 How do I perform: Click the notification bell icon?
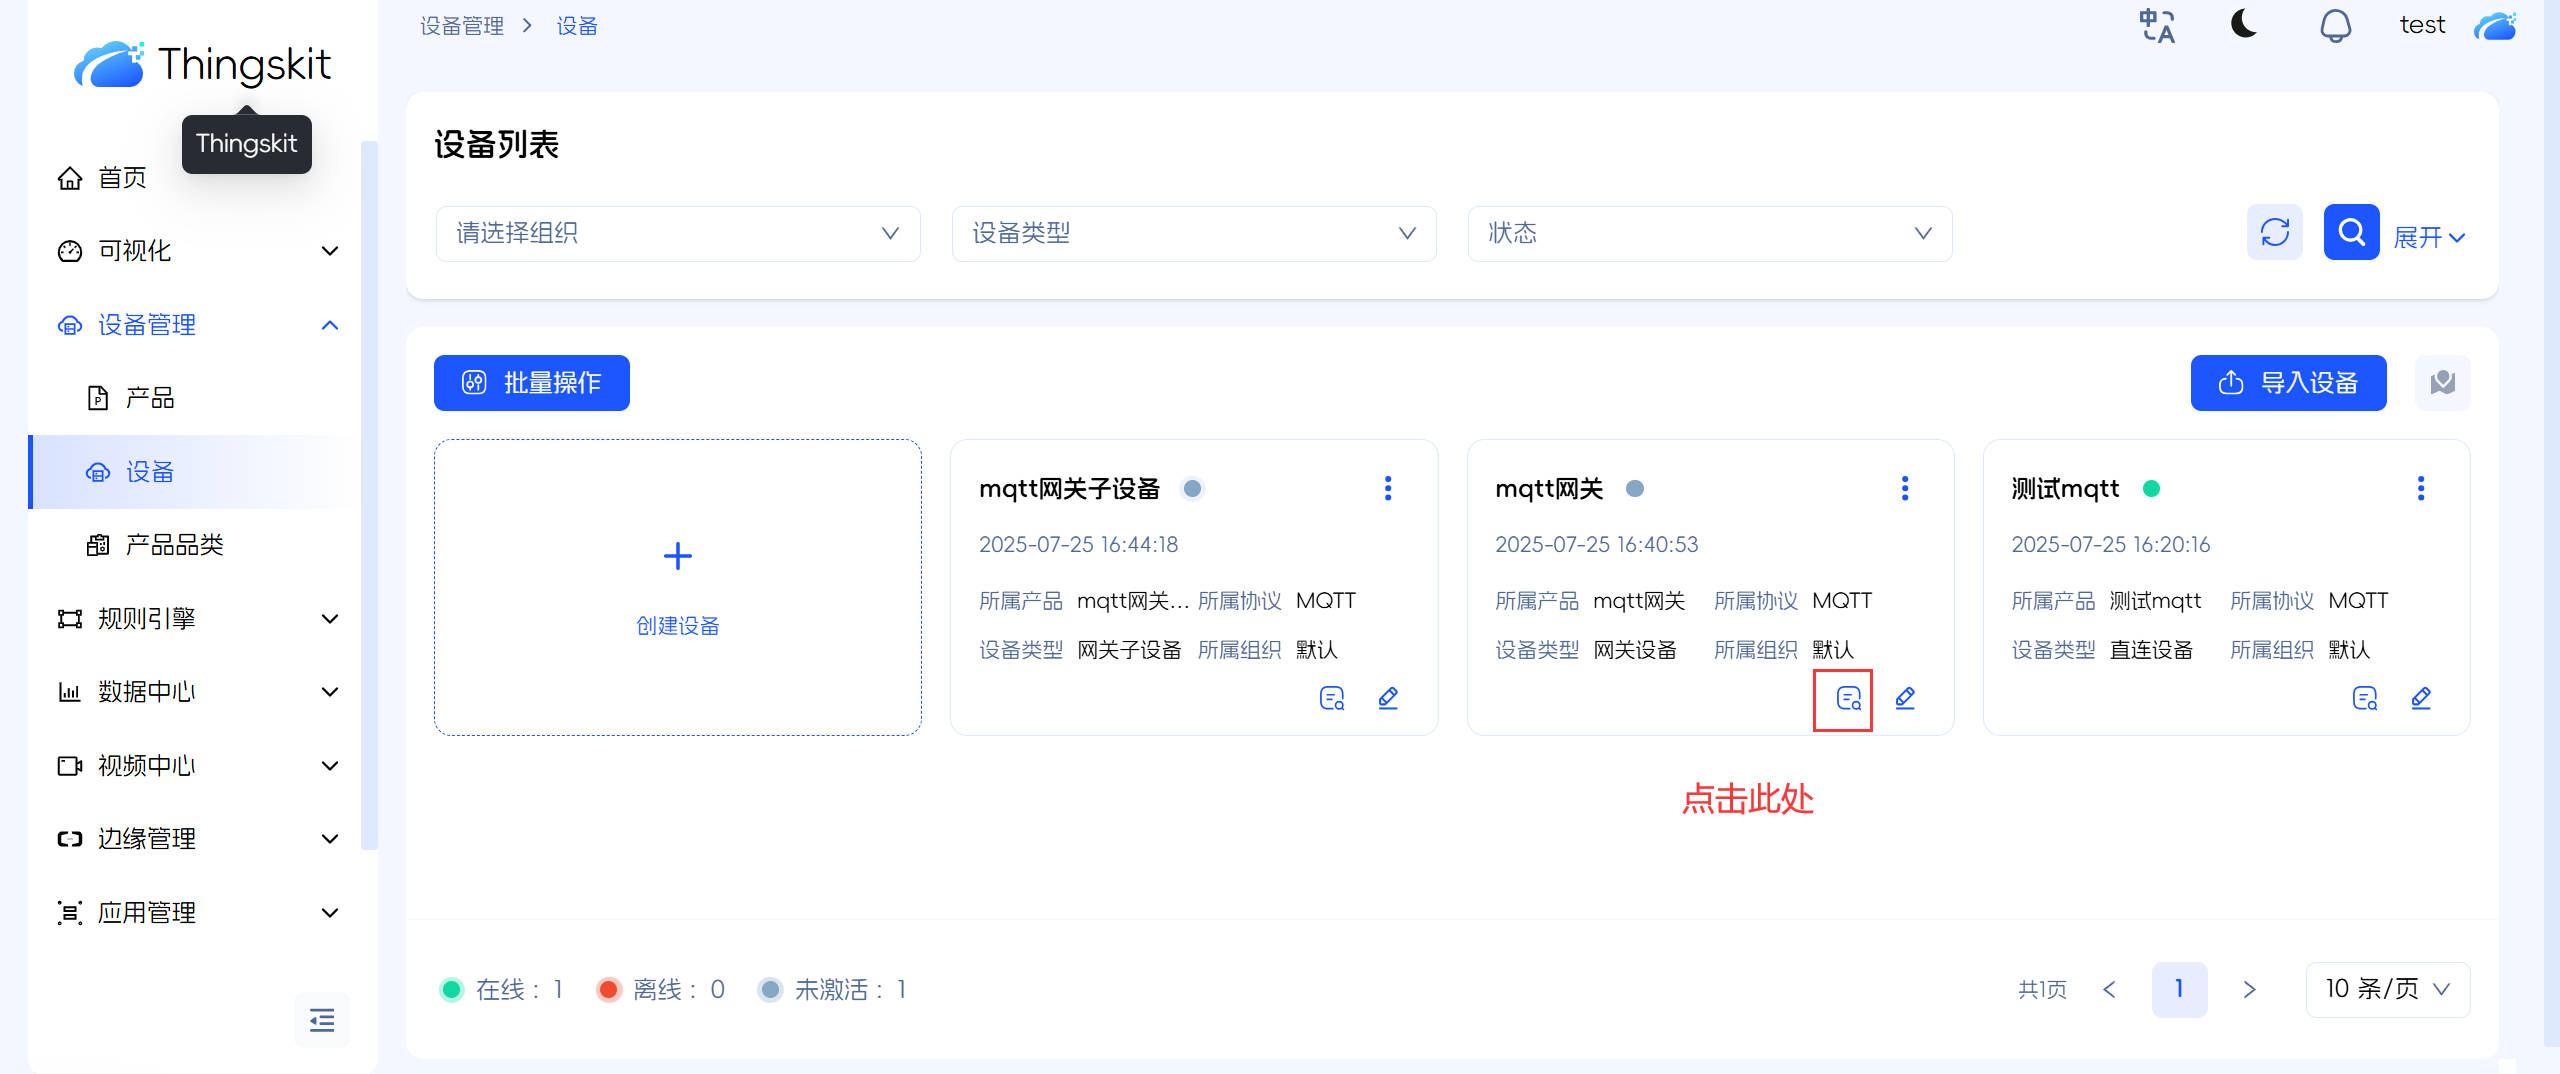click(2335, 26)
